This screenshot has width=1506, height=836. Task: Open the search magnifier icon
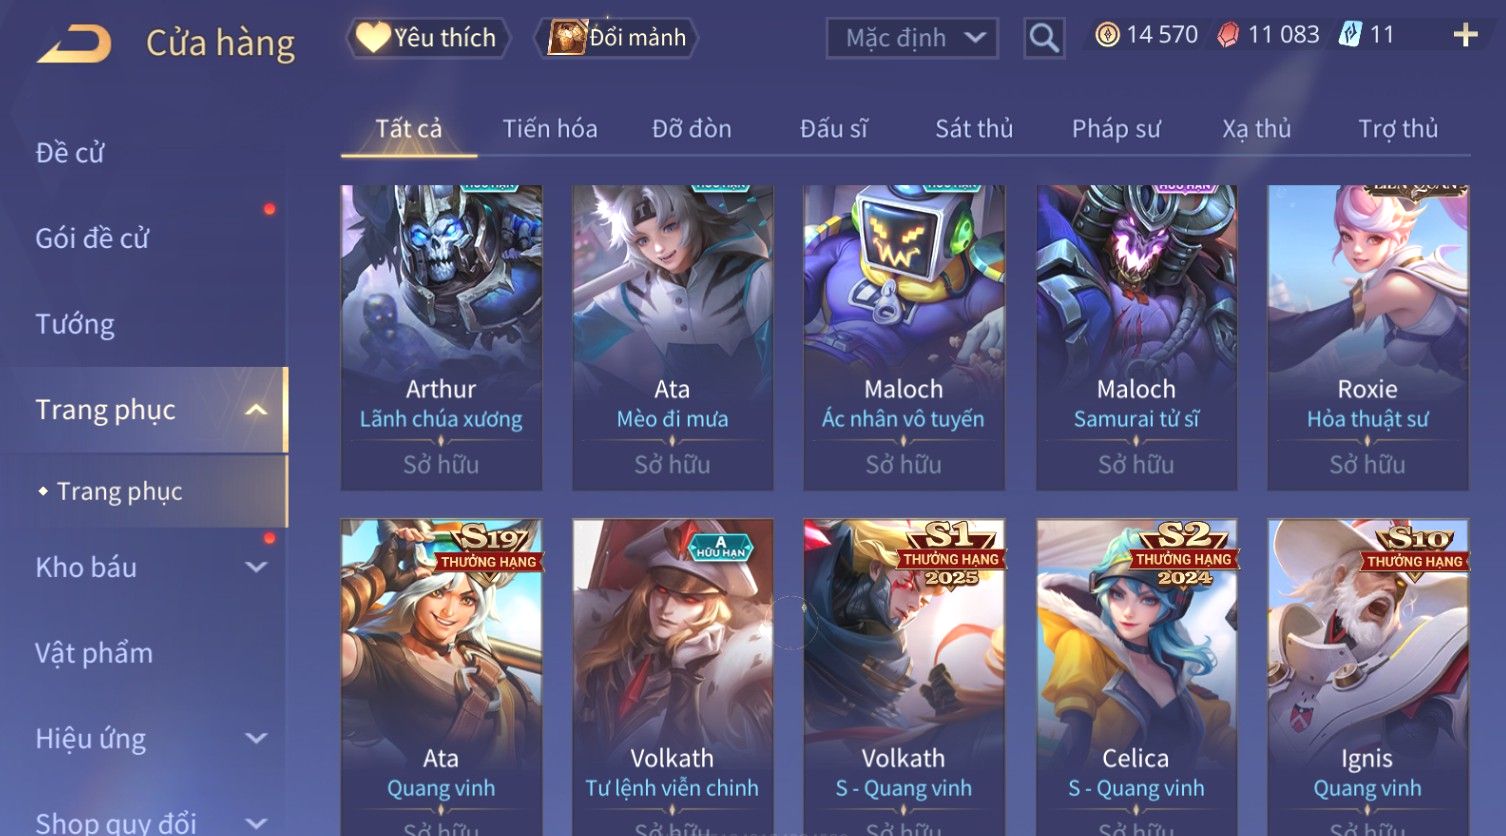pyautogui.click(x=1043, y=38)
